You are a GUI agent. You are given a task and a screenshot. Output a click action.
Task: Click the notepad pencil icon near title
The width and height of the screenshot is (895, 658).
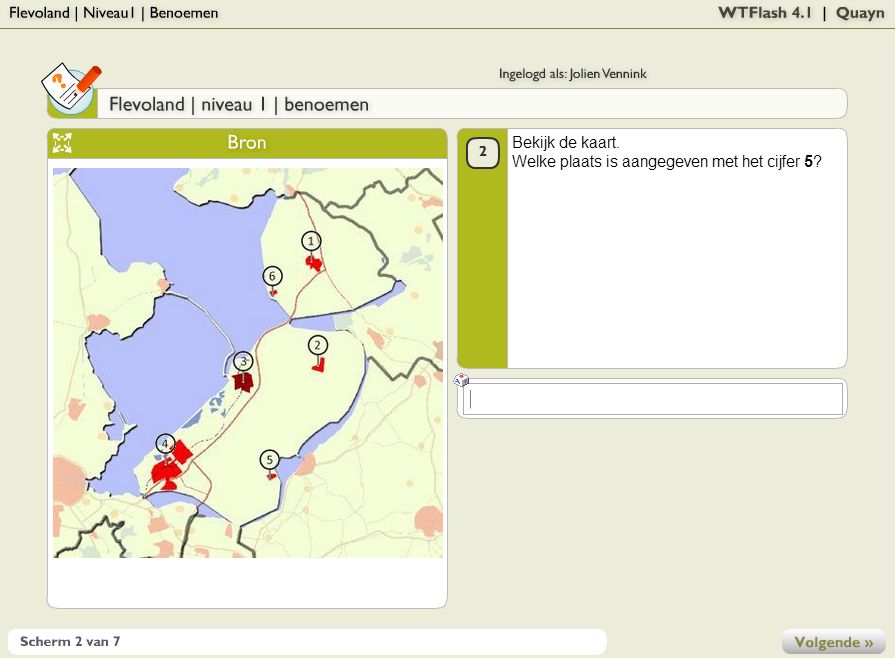click(71, 87)
